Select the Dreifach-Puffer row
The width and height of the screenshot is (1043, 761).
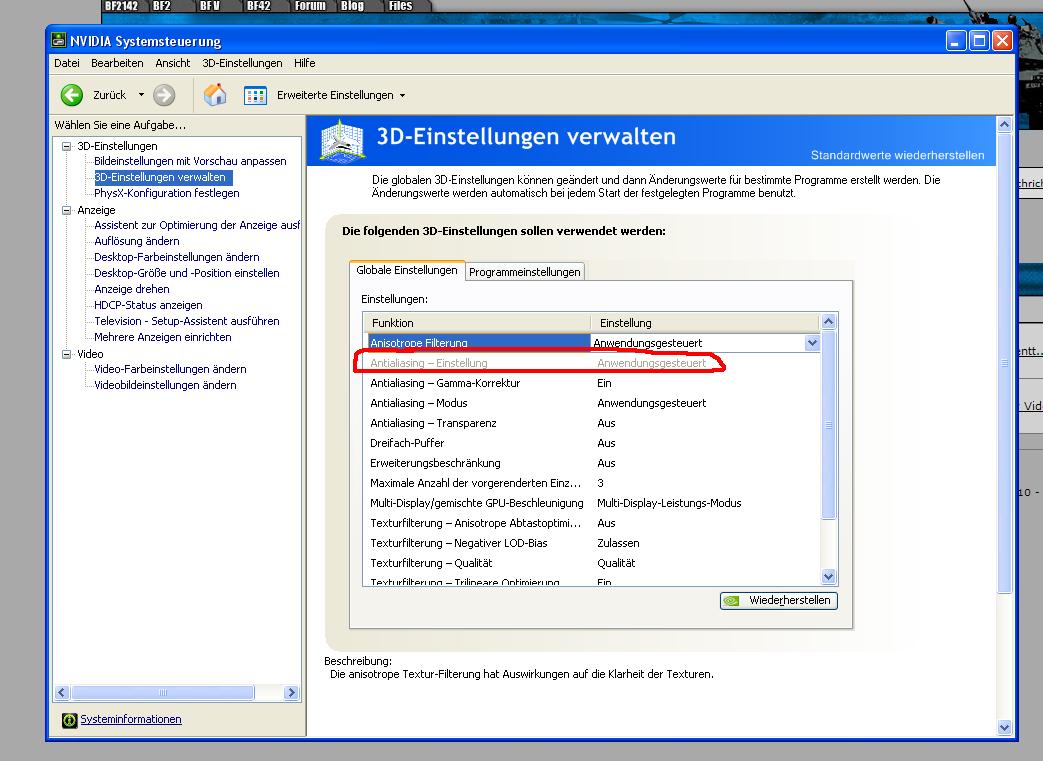coord(593,443)
